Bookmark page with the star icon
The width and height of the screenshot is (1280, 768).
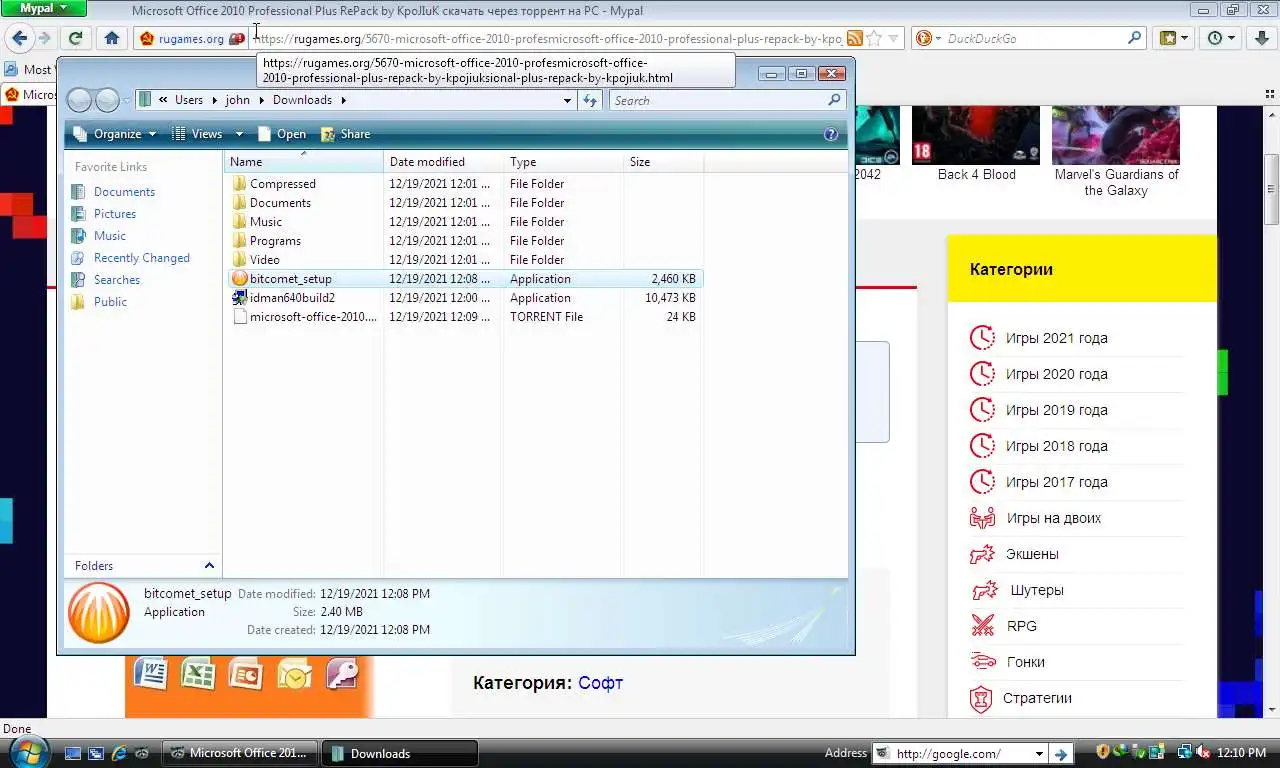coord(874,38)
